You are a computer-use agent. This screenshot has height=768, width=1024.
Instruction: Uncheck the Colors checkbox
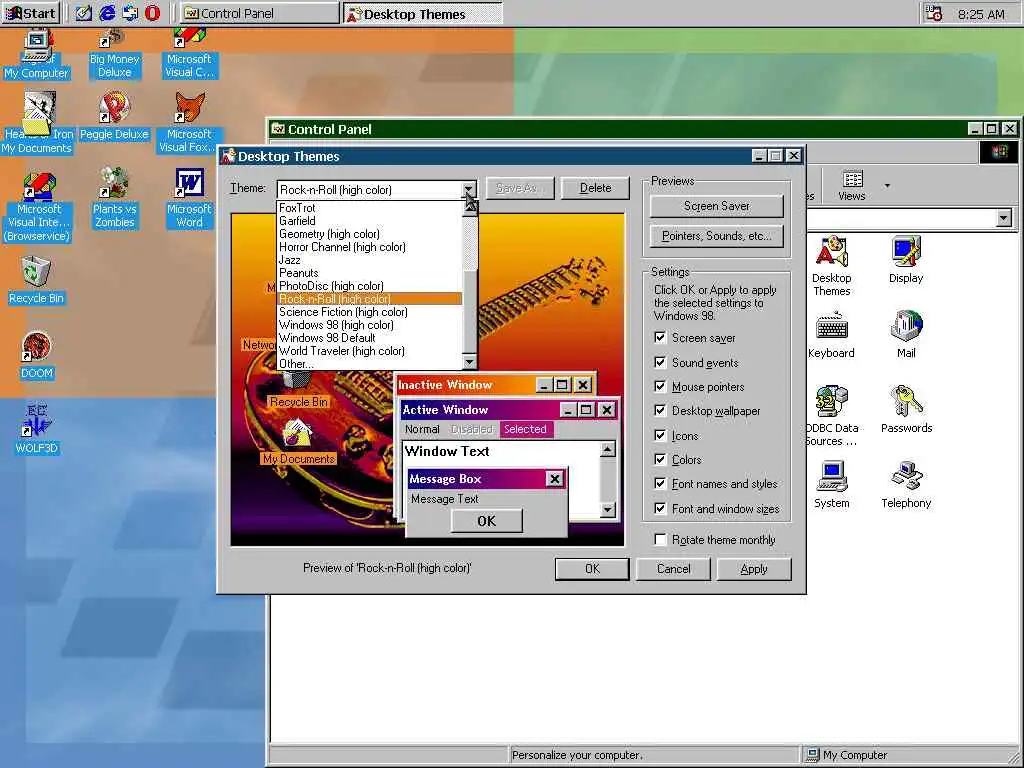(660, 459)
